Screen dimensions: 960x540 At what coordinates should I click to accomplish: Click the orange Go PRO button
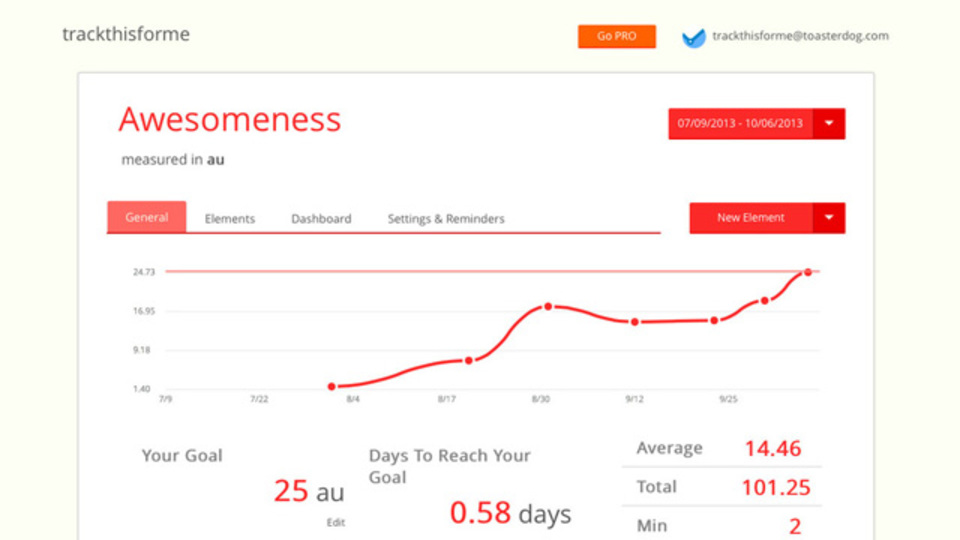[x=617, y=36]
